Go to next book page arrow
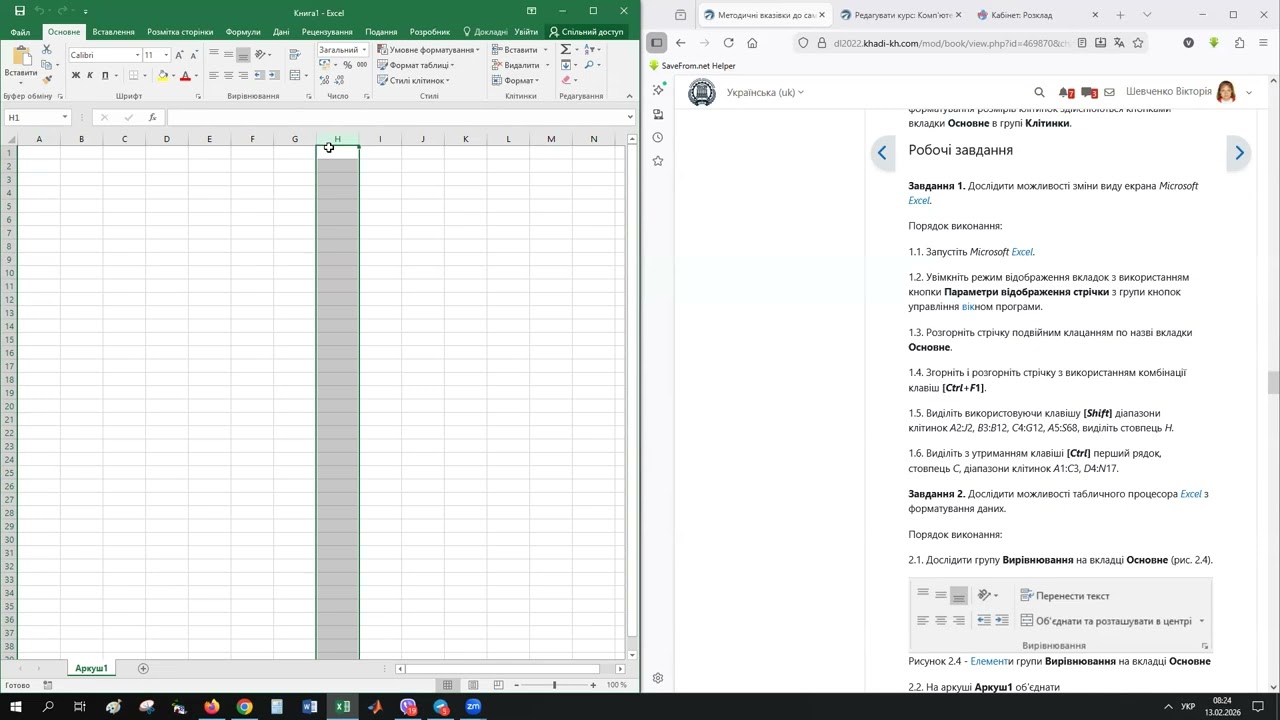1280x720 pixels. point(1239,153)
